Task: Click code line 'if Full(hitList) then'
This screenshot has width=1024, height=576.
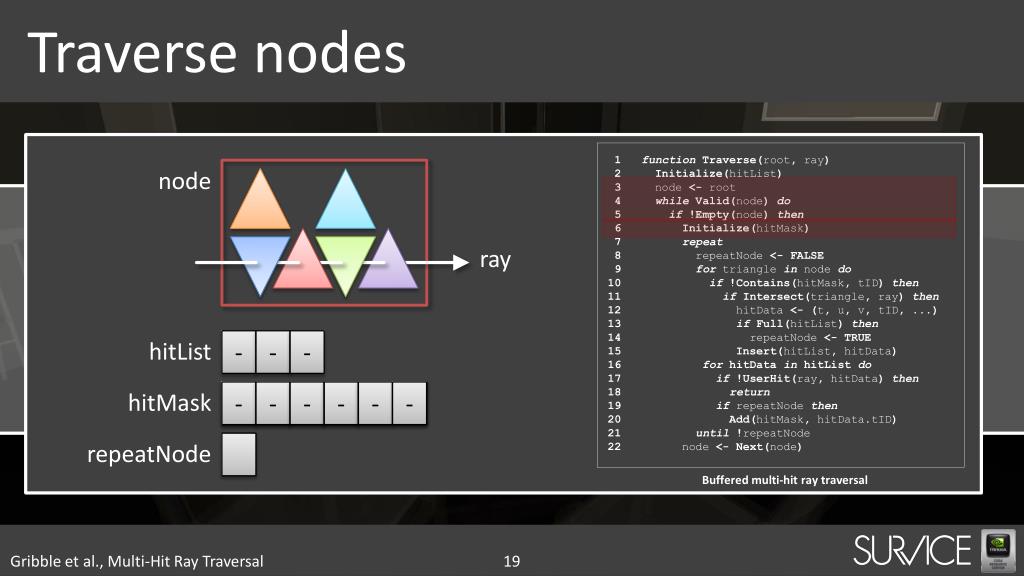Action: click(x=807, y=325)
